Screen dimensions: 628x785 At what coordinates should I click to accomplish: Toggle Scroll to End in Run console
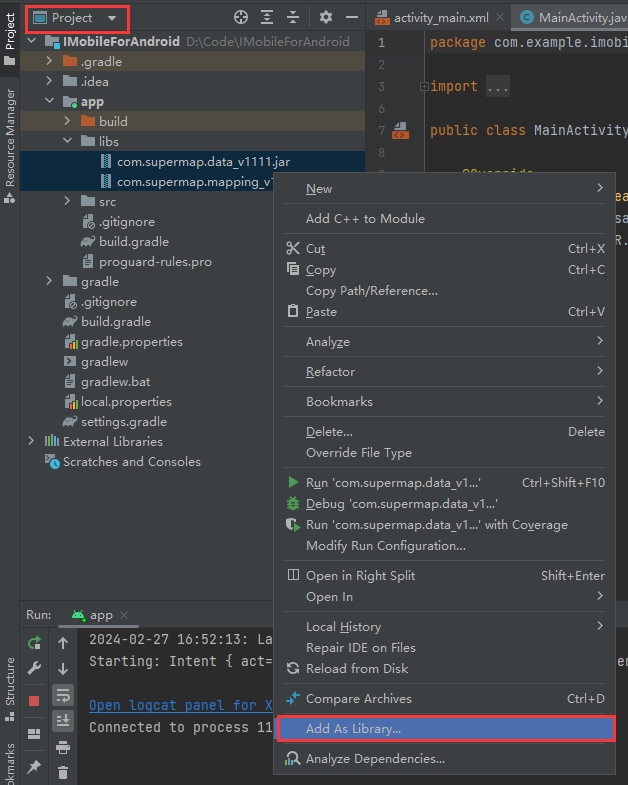(63, 720)
